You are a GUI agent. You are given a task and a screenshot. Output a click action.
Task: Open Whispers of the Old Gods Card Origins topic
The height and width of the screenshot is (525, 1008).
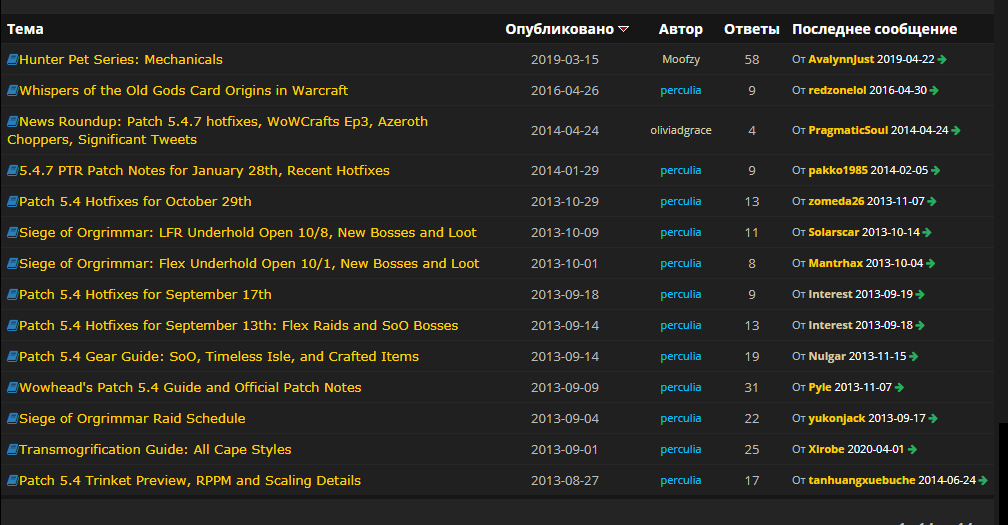click(183, 91)
